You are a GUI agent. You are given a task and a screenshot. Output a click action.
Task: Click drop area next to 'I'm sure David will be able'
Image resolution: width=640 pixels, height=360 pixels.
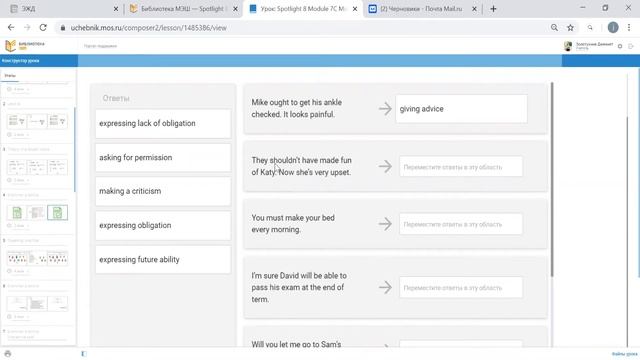coord(461,288)
